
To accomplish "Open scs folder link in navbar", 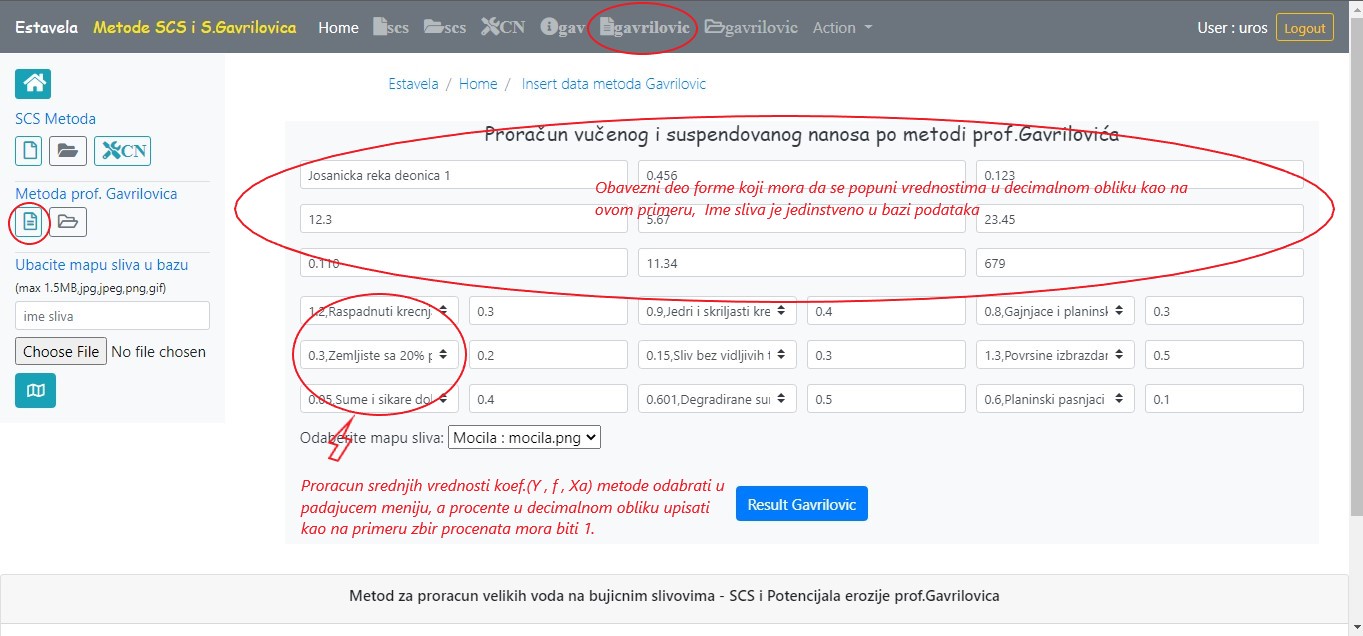I will pyautogui.click(x=445, y=28).
